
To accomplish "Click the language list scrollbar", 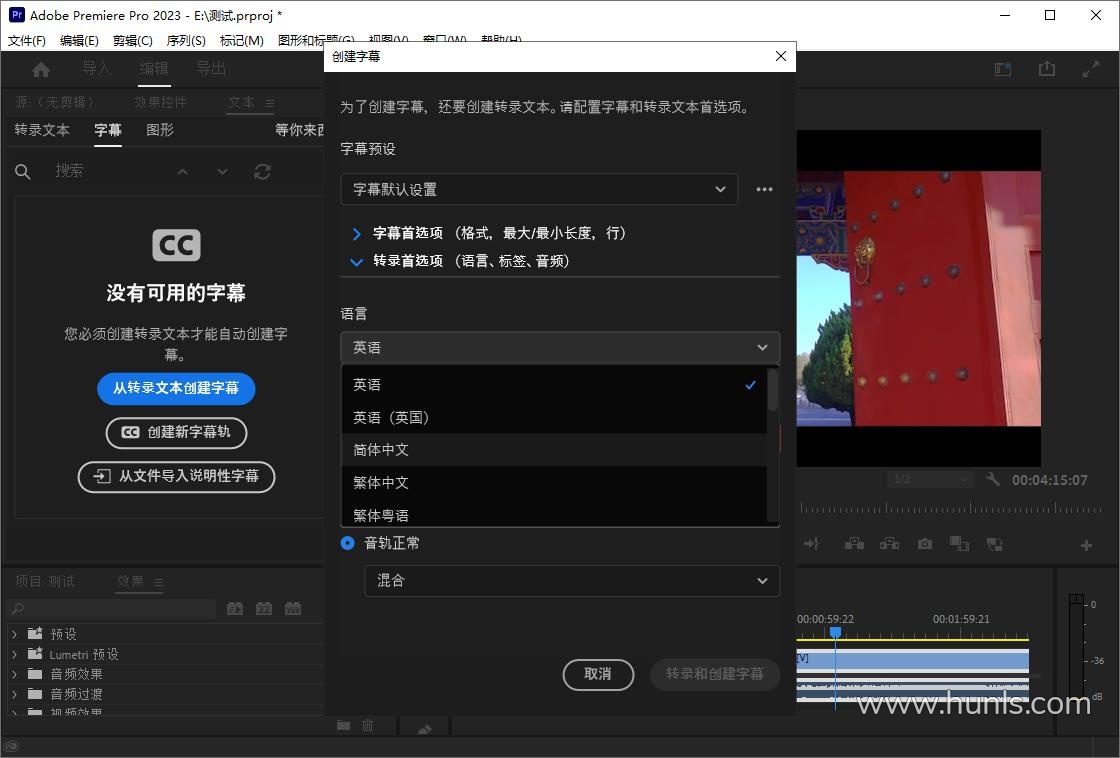I will click(772, 390).
